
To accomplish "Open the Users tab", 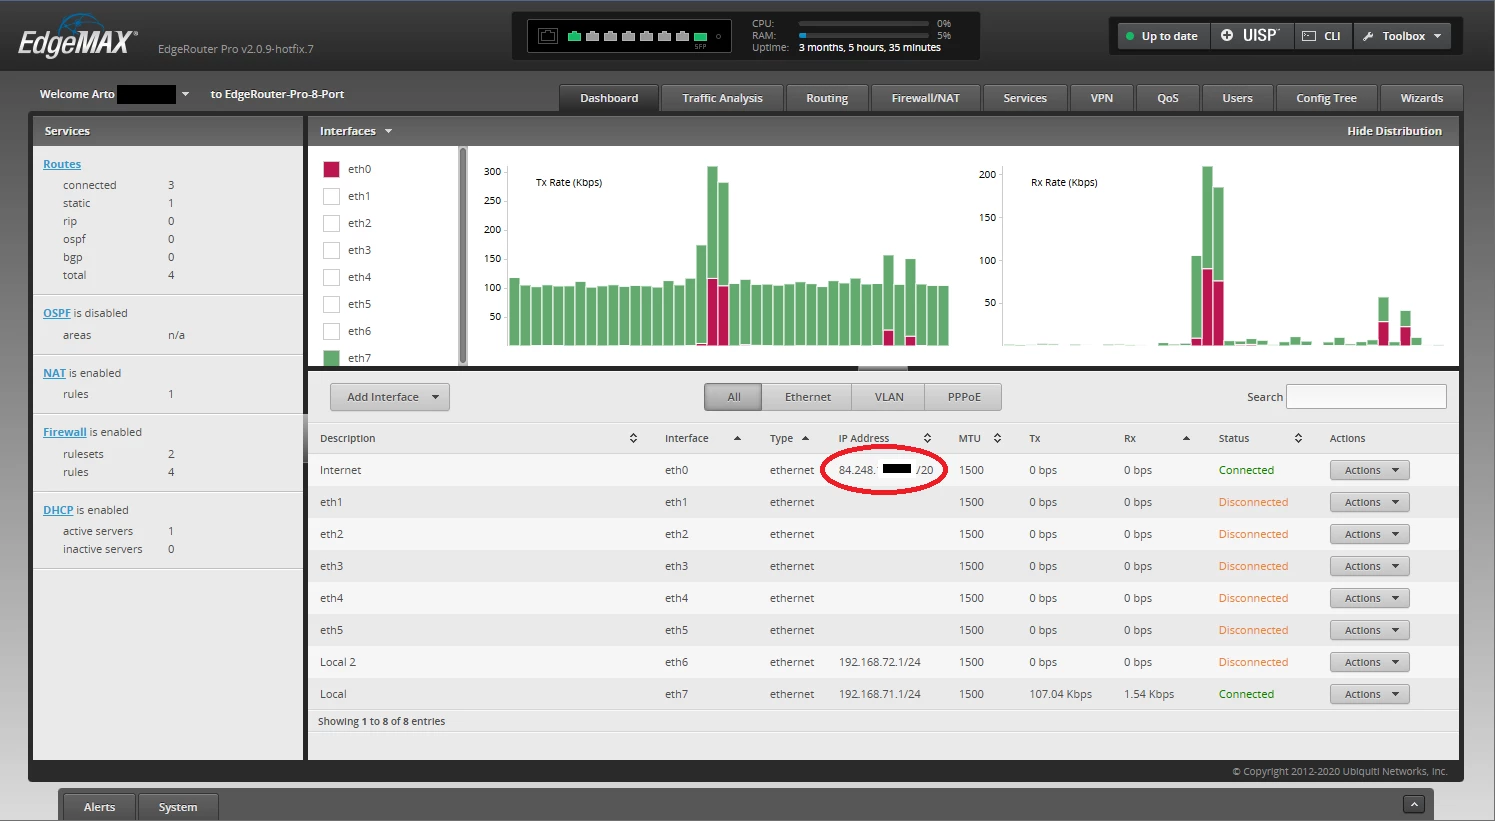I will (x=1237, y=98).
